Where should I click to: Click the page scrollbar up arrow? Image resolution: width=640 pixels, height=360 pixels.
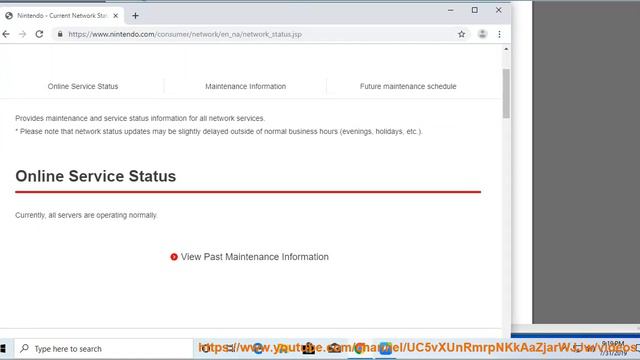point(506,49)
